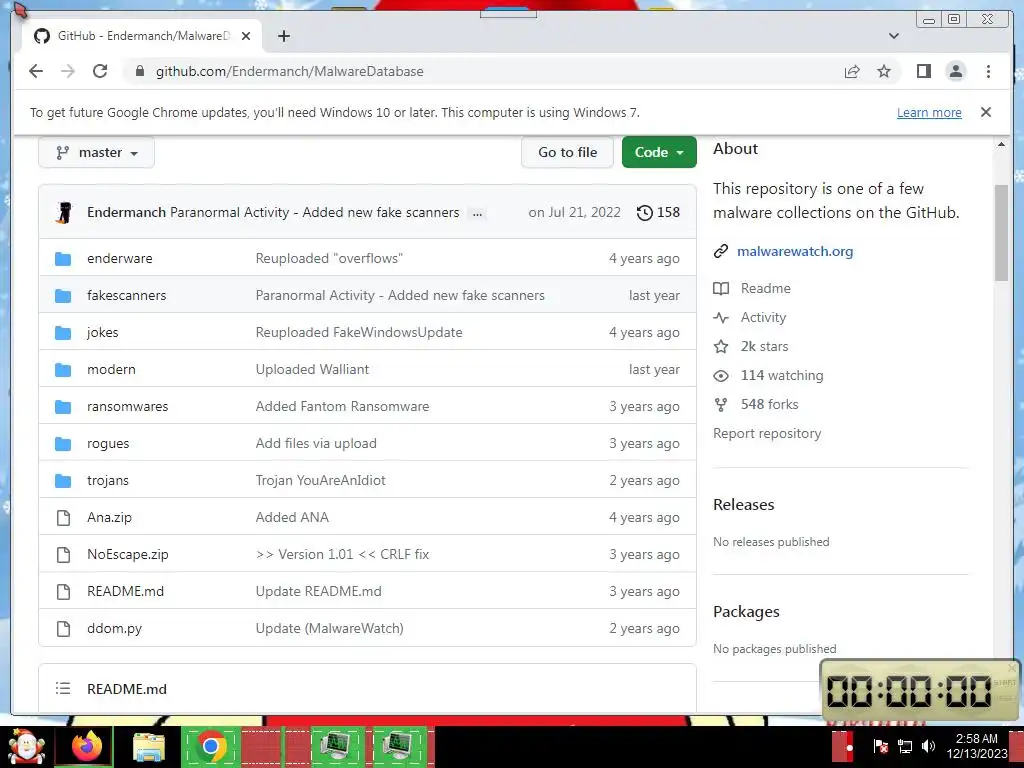This screenshot has width=1024, height=768.
Task: Open the enderware folder
Action: [120, 258]
